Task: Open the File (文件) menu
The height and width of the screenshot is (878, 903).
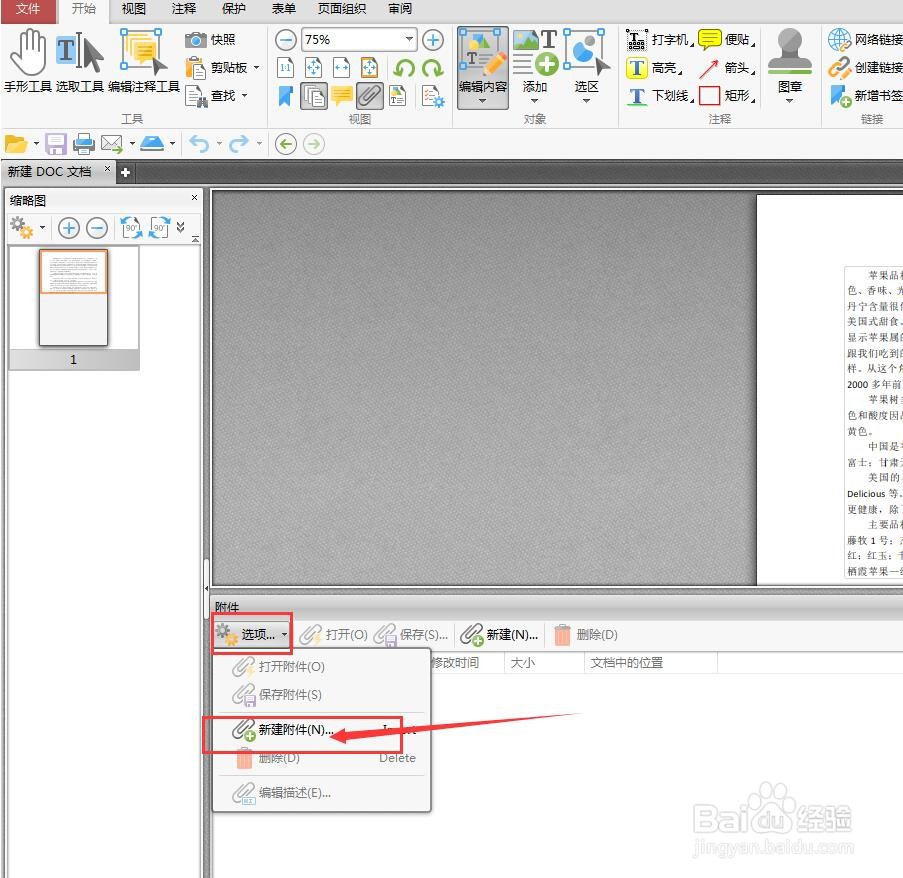Action: point(28,9)
